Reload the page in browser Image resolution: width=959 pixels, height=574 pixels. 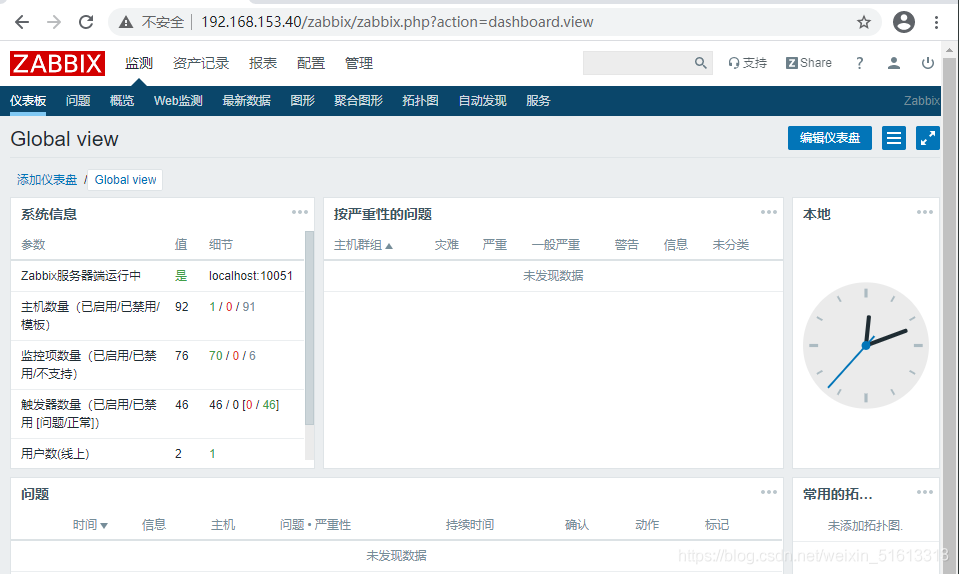point(86,22)
